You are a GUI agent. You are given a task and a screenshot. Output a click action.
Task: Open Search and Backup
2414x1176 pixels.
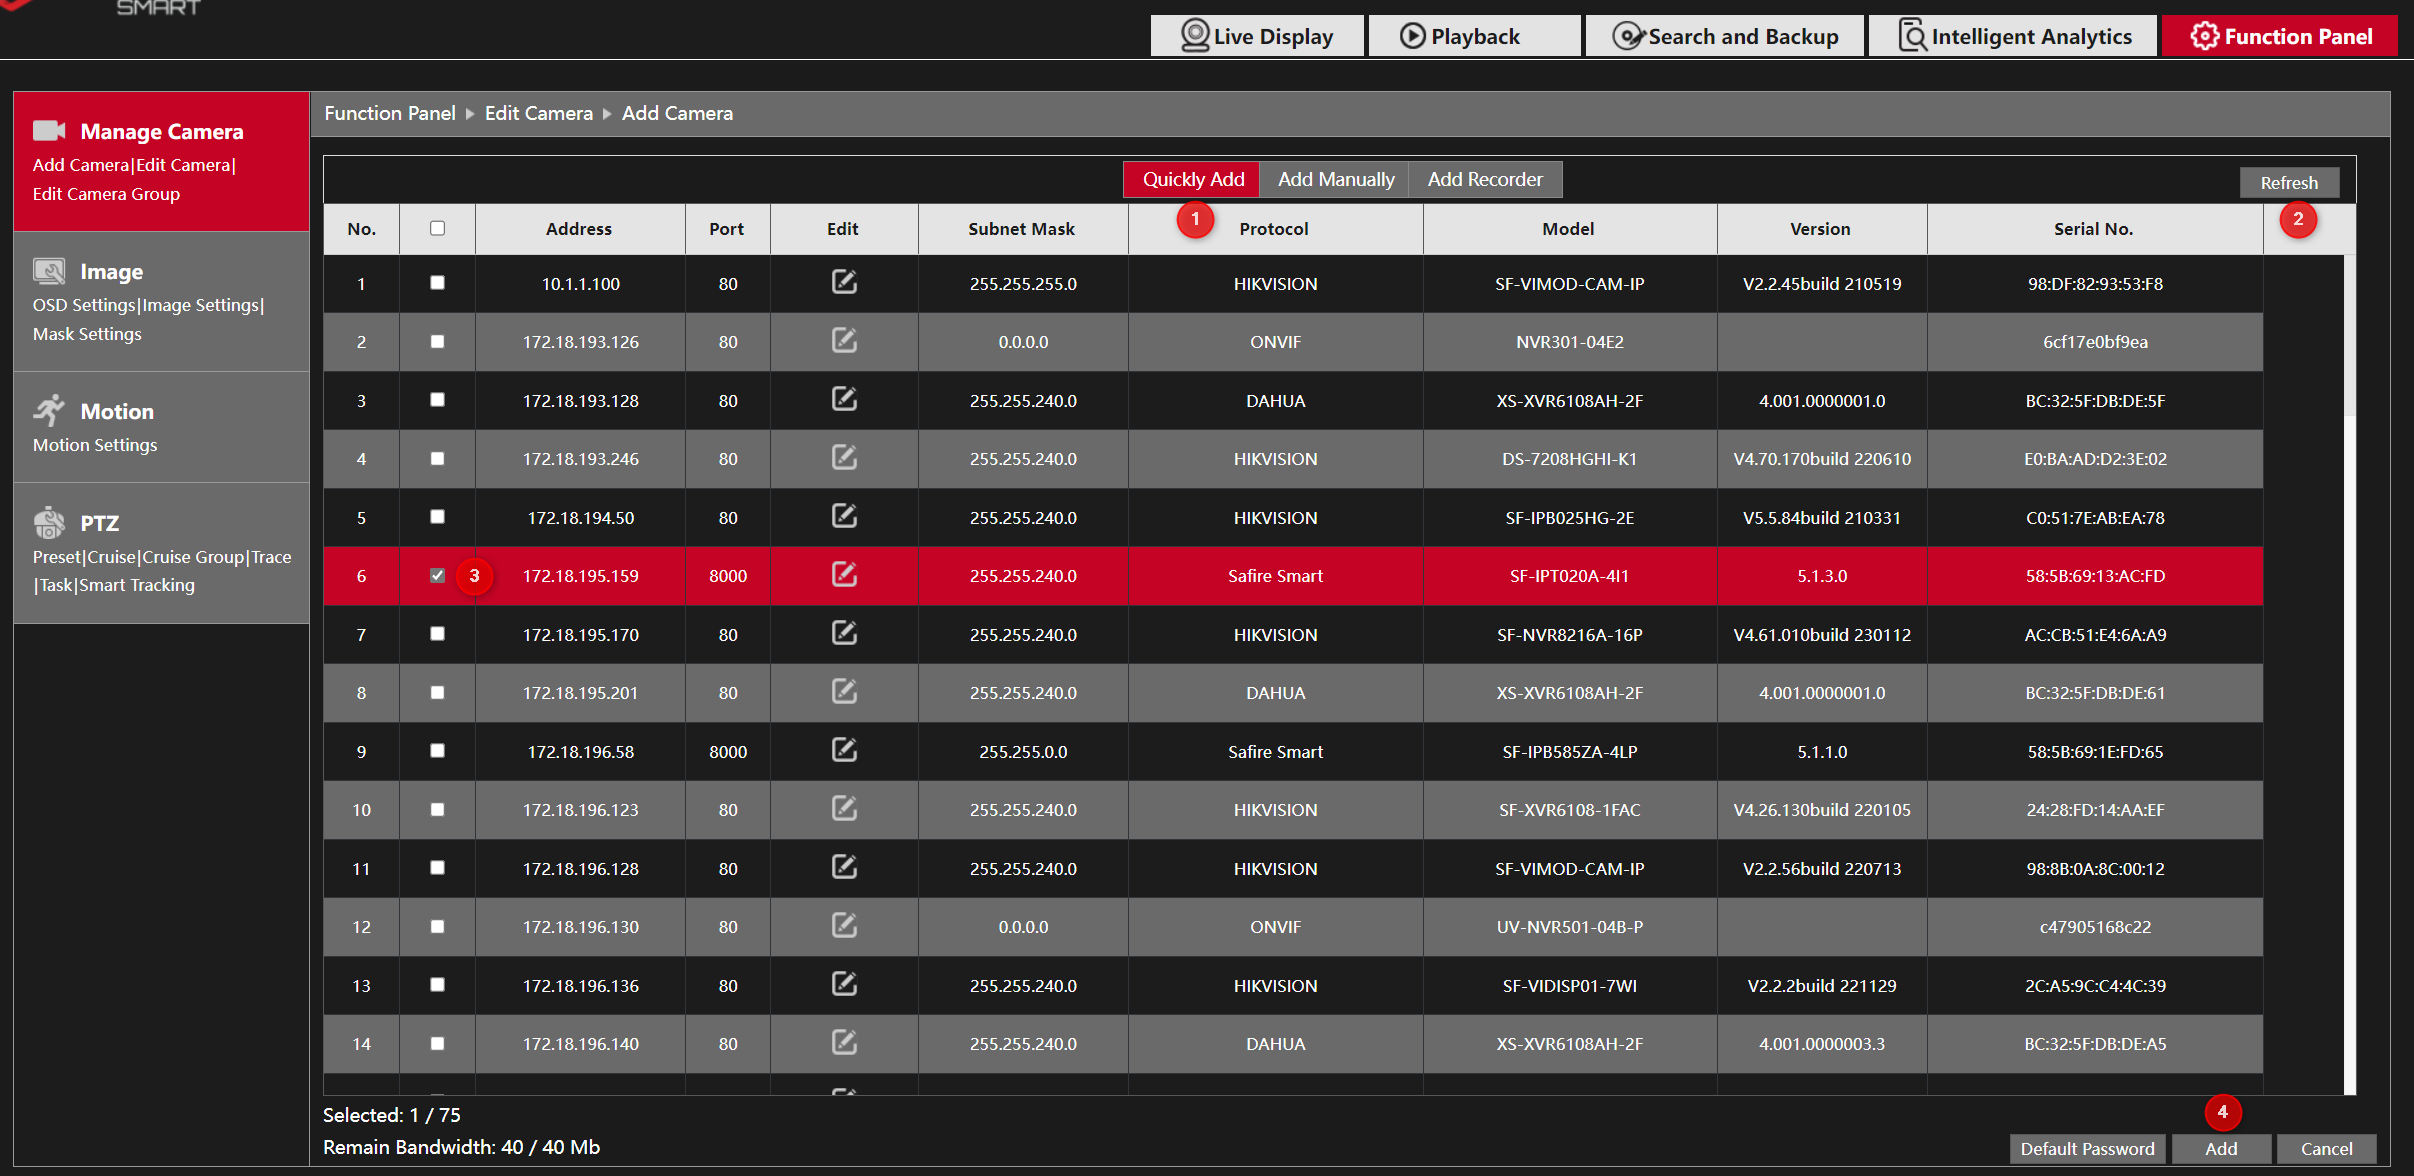(1725, 36)
